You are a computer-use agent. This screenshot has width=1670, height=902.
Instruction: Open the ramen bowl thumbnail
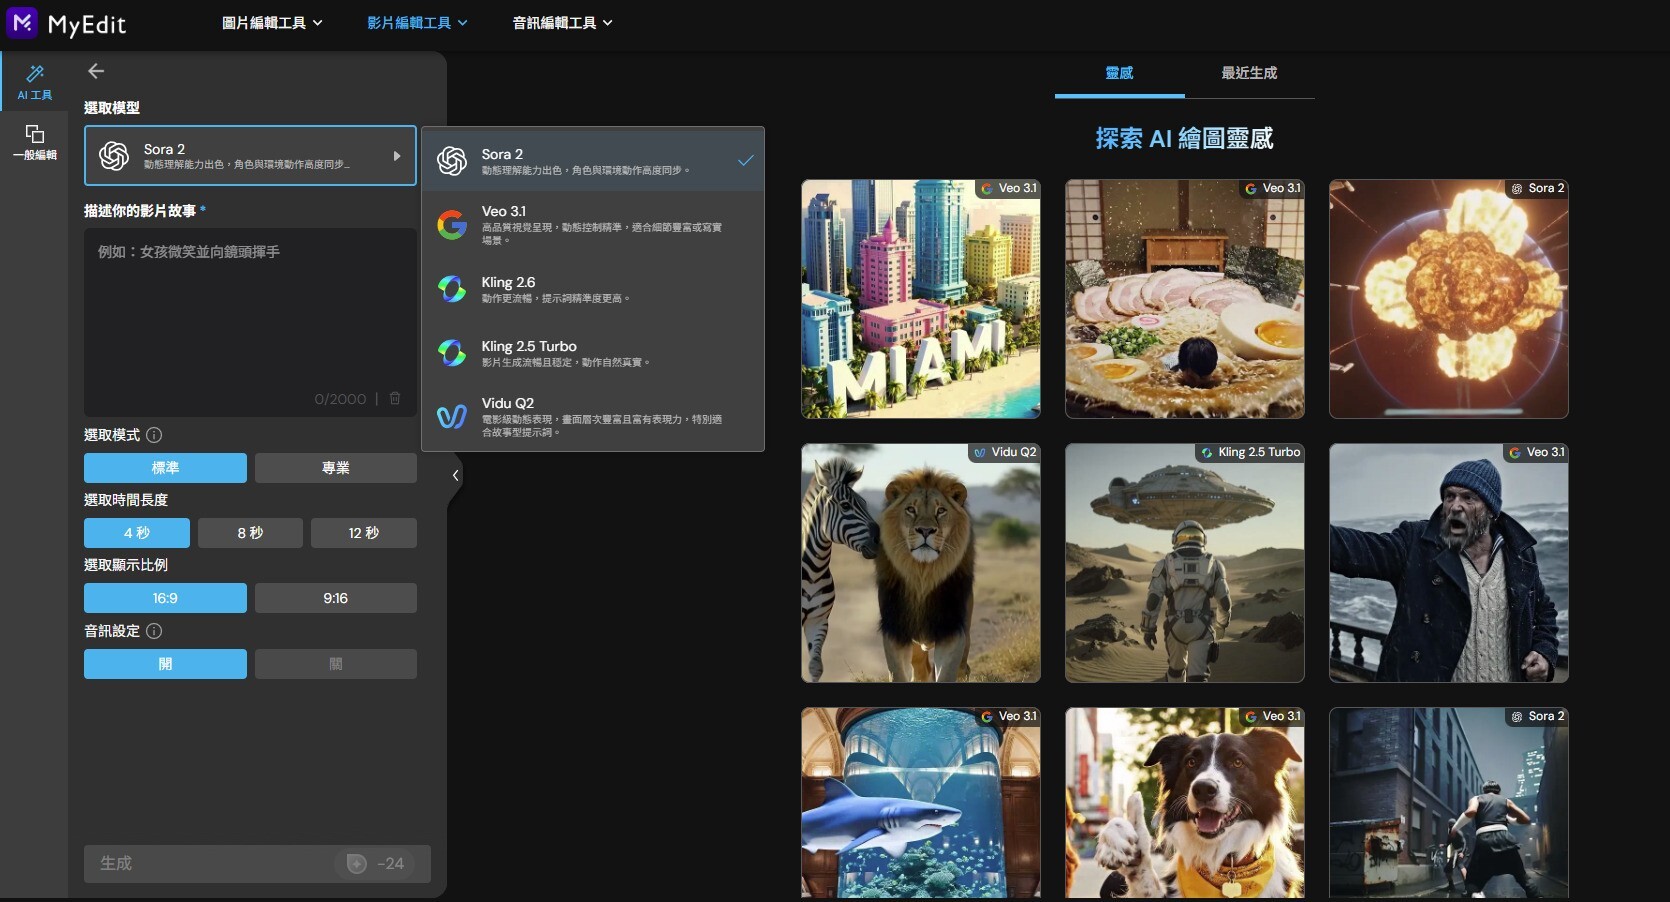(1185, 299)
